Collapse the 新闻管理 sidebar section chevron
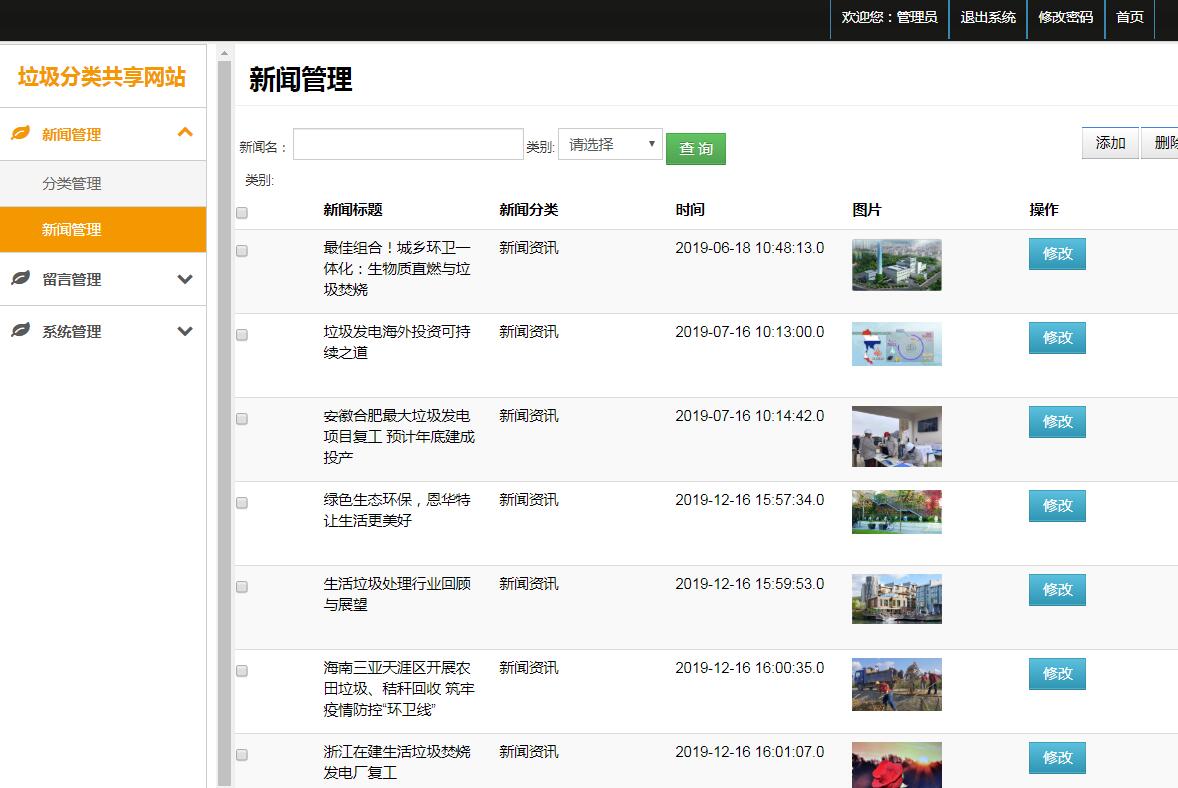The height and width of the screenshot is (788, 1178). click(185, 133)
